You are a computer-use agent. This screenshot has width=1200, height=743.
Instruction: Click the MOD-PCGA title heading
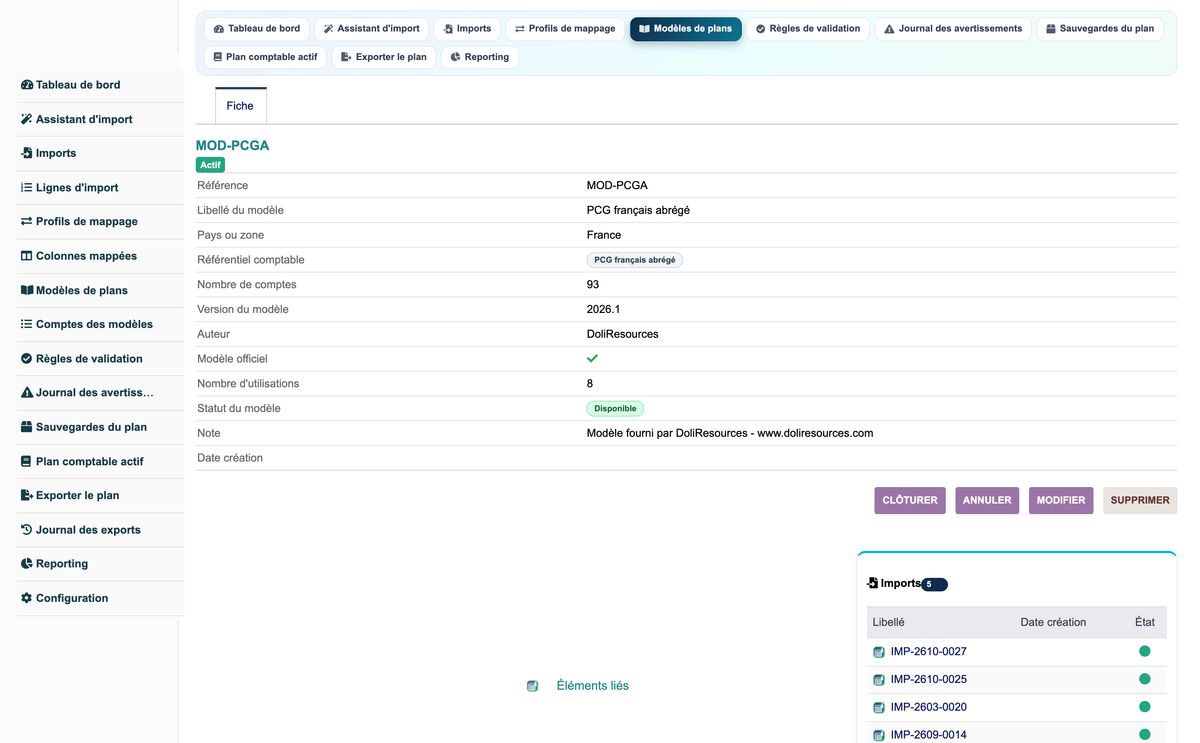(x=232, y=145)
